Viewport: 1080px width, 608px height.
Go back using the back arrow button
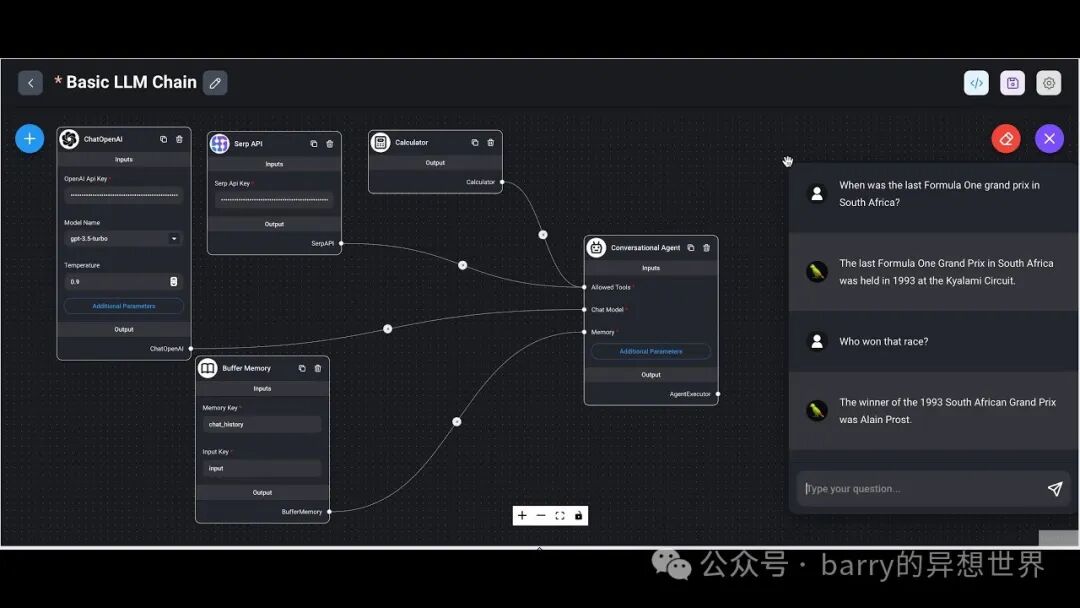[x=30, y=83]
